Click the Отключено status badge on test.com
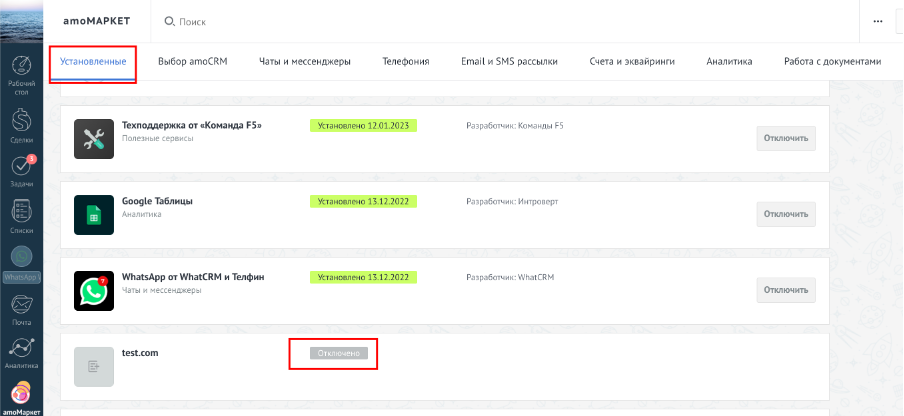The height and width of the screenshot is (416, 904). pyautogui.click(x=339, y=353)
